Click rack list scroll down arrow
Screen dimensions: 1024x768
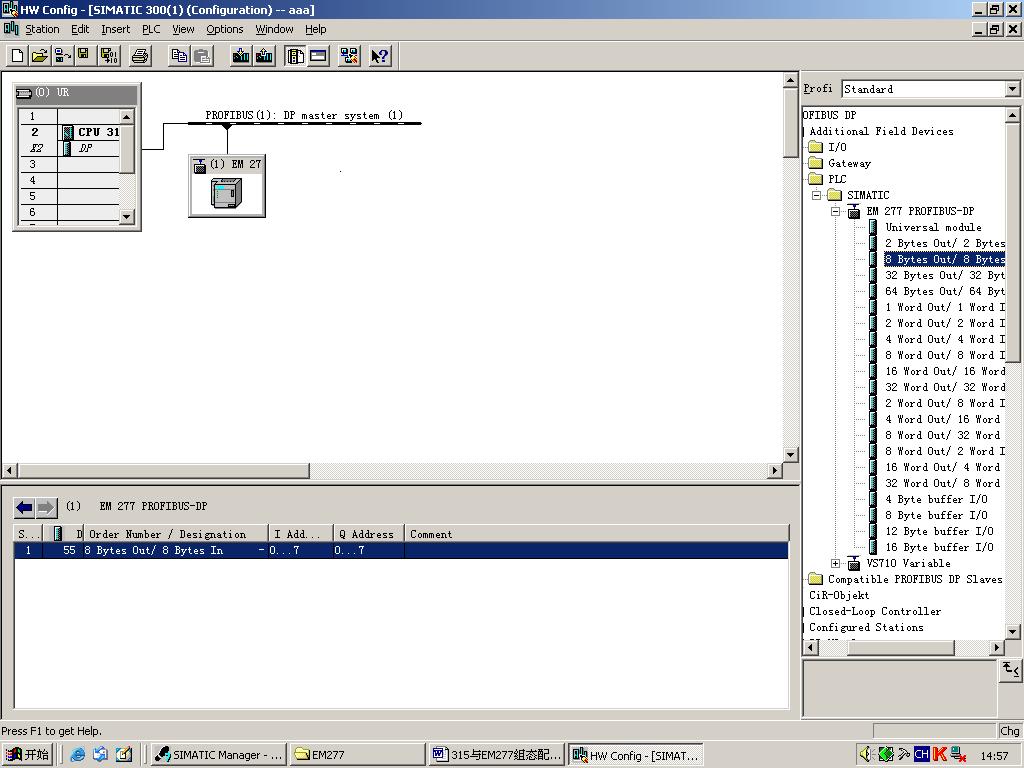click(127, 217)
